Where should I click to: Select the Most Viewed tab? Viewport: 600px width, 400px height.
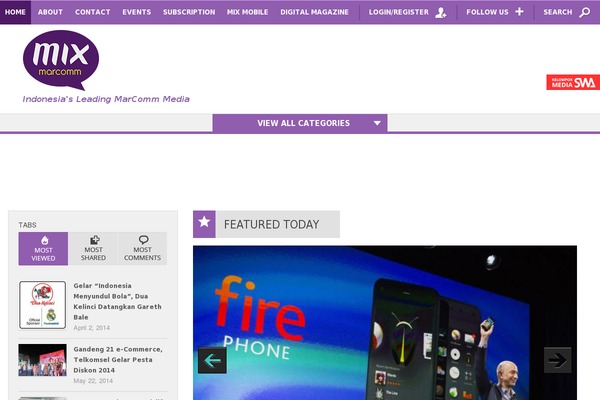[43, 248]
